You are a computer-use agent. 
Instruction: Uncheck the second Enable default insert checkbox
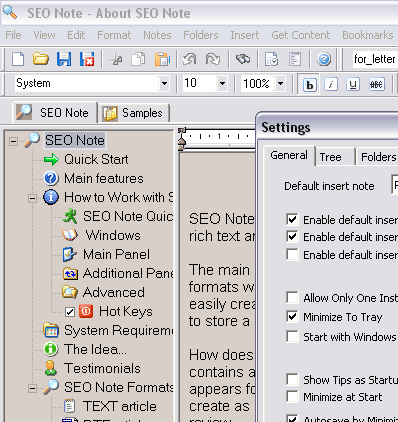pyautogui.click(x=292, y=237)
